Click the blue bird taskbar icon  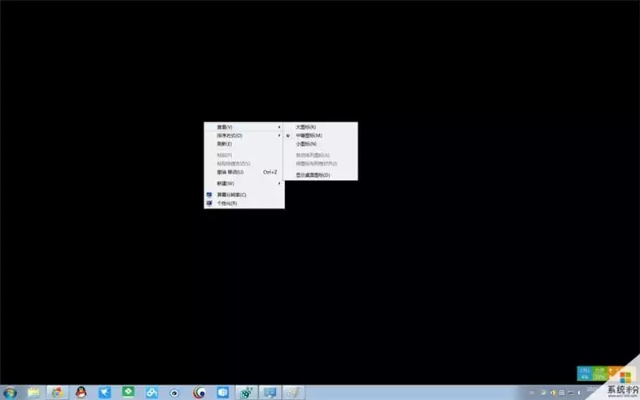pos(104,393)
